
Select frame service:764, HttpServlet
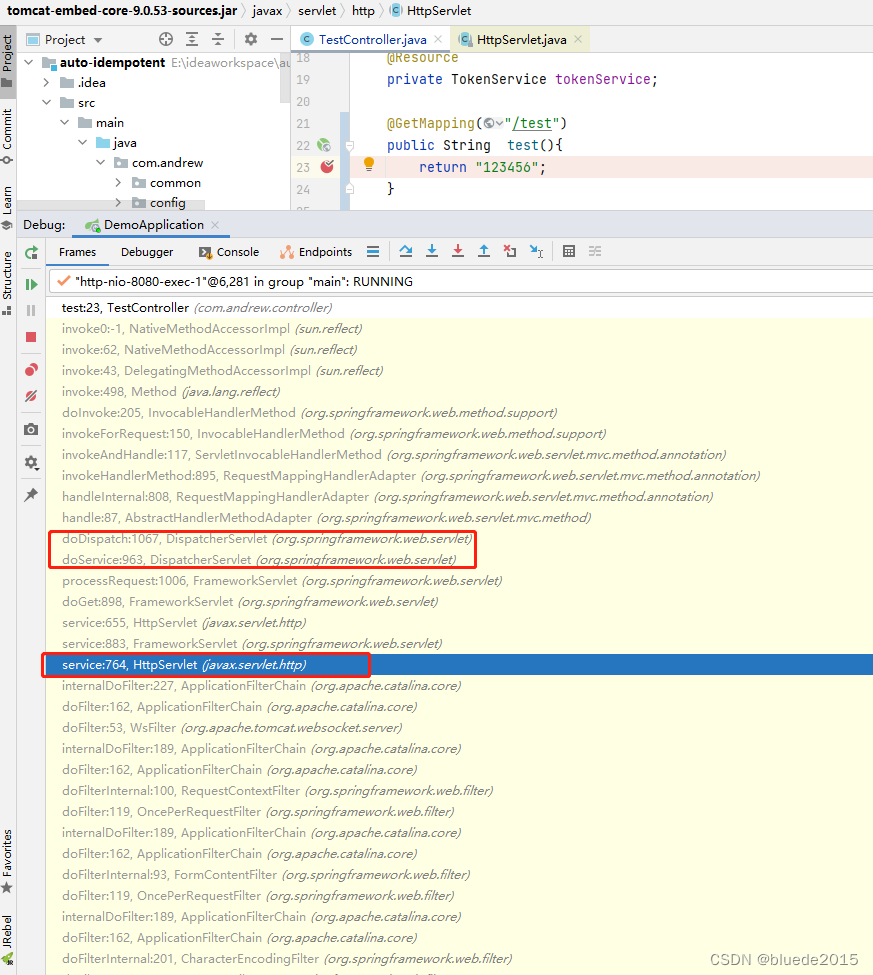tap(459, 665)
